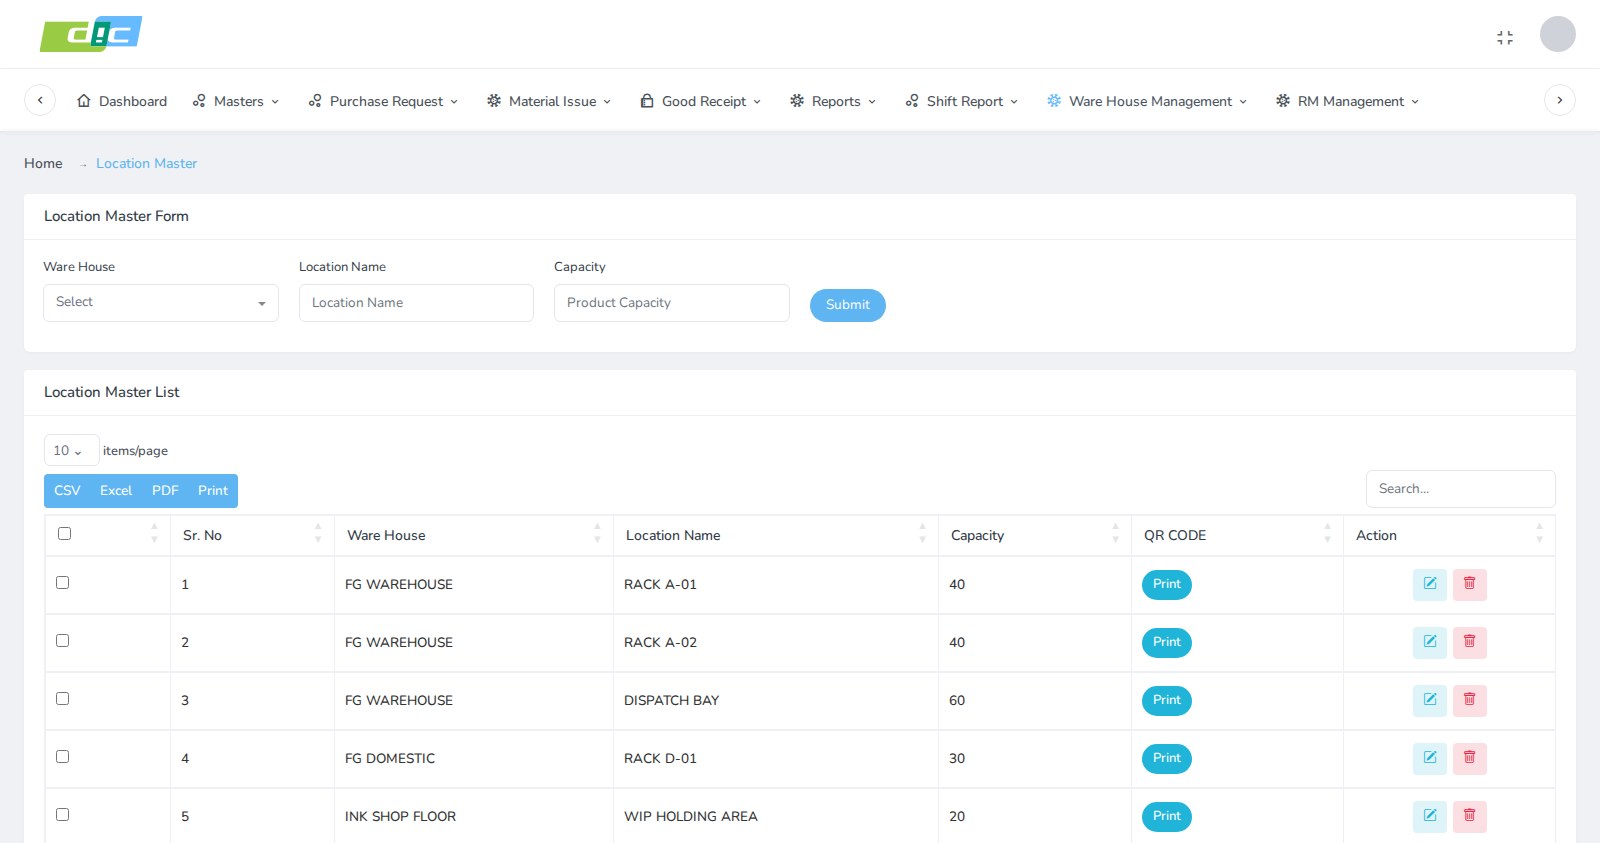1600x843 pixels.
Task: Click the CIC company logo
Action: click(91, 34)
